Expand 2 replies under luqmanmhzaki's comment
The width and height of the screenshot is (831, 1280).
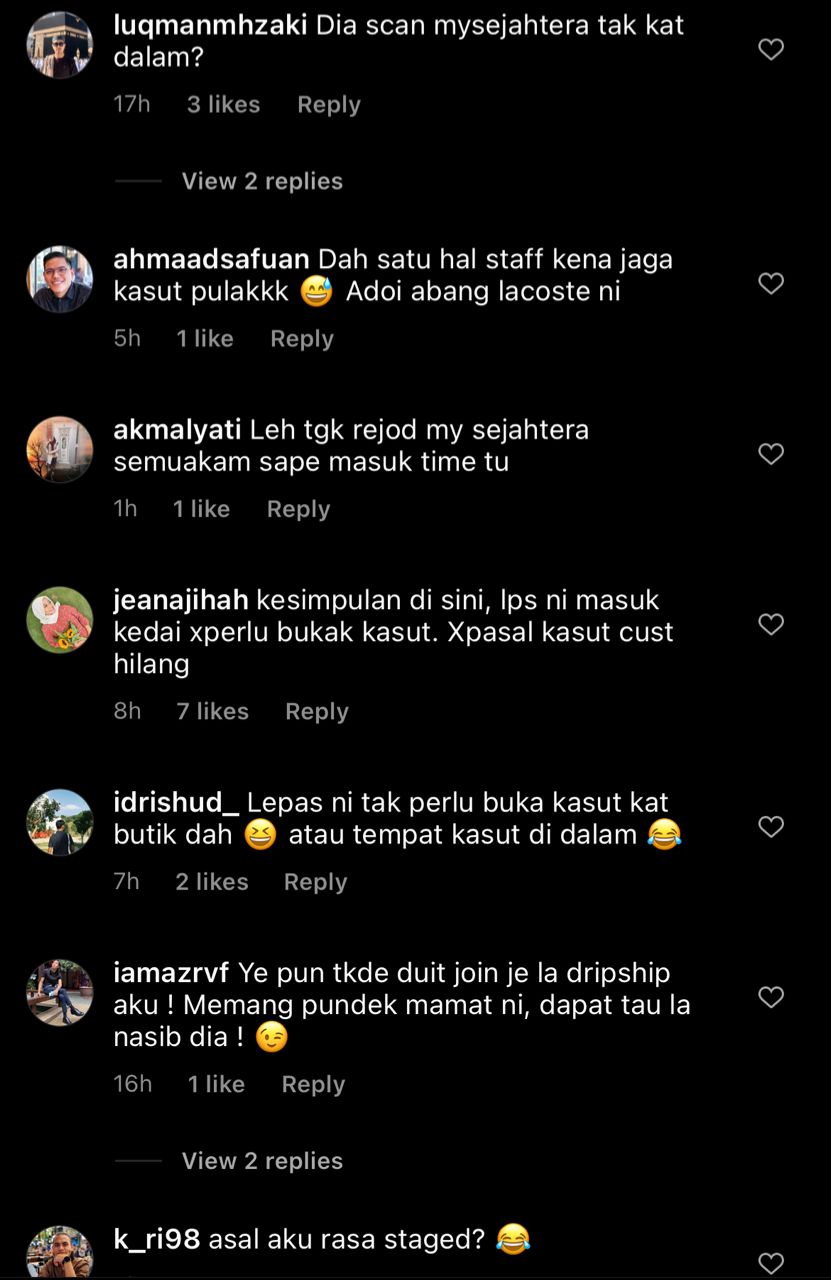coord(262,181)
